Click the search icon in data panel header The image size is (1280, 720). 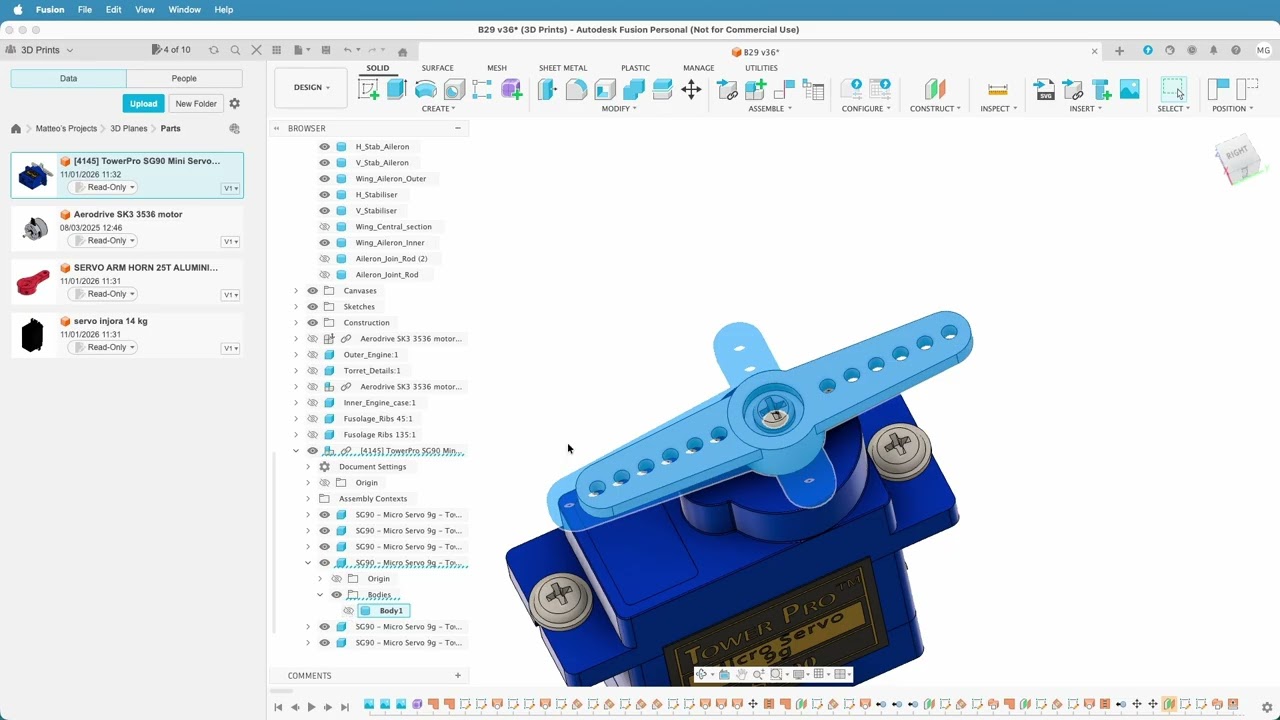pyautogui.click(x=235, y=50)
